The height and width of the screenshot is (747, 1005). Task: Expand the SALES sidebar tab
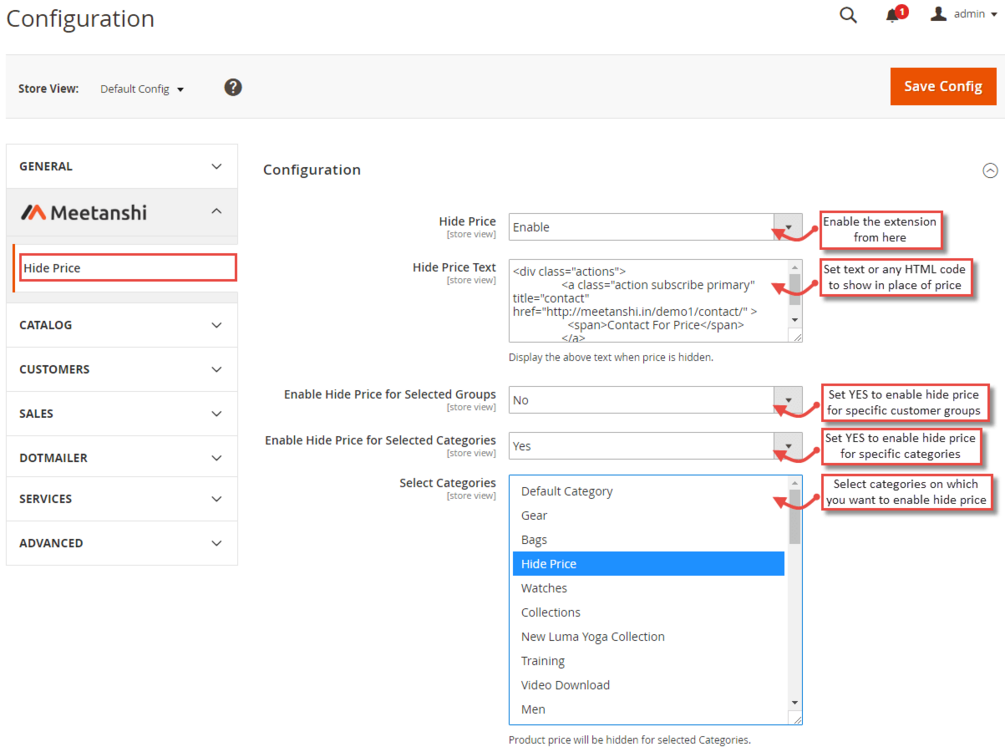point(122,413)
